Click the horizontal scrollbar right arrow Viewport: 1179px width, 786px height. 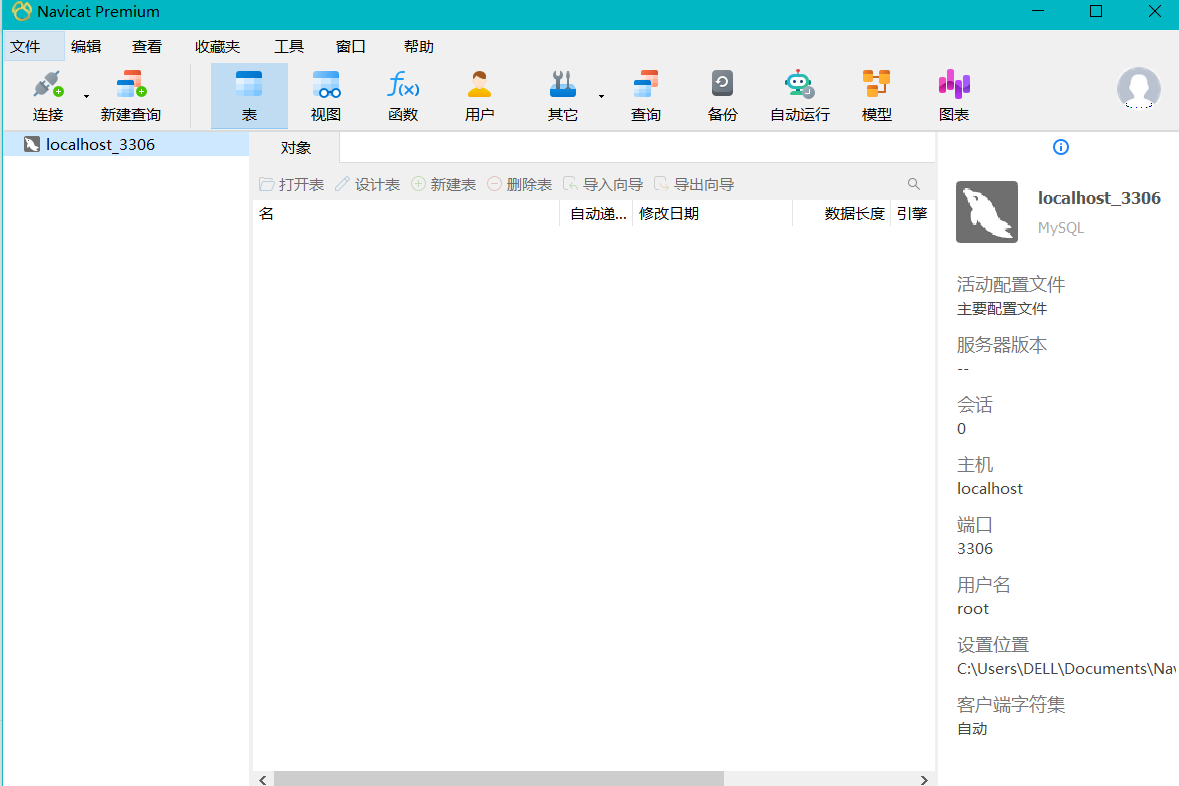[x=924, y=779]
